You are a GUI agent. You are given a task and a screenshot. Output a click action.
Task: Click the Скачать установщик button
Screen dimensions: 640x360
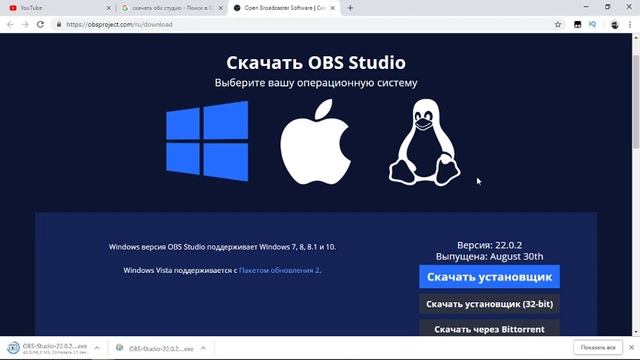[489, 277]
